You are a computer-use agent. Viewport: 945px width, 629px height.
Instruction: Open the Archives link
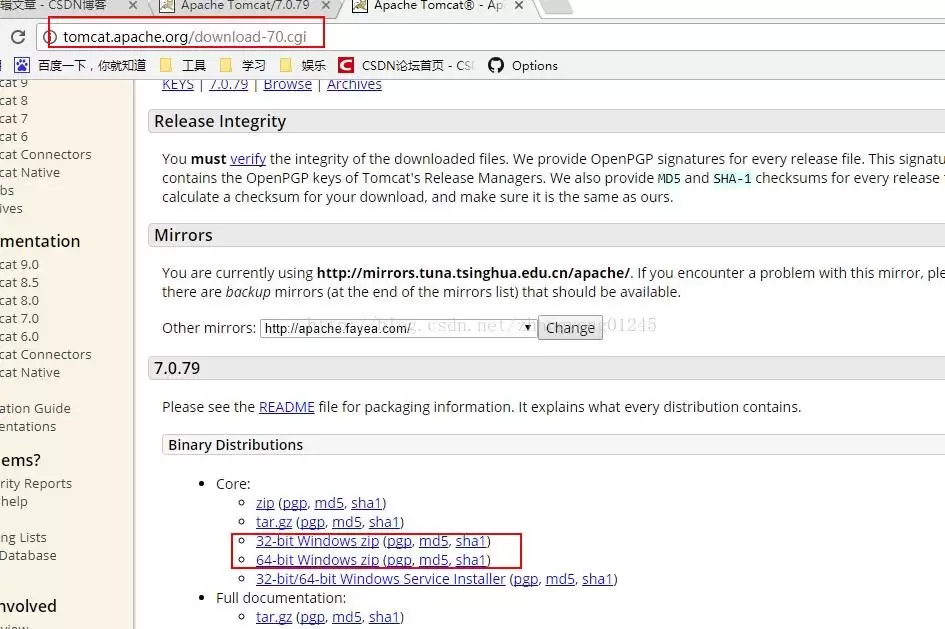354,84
